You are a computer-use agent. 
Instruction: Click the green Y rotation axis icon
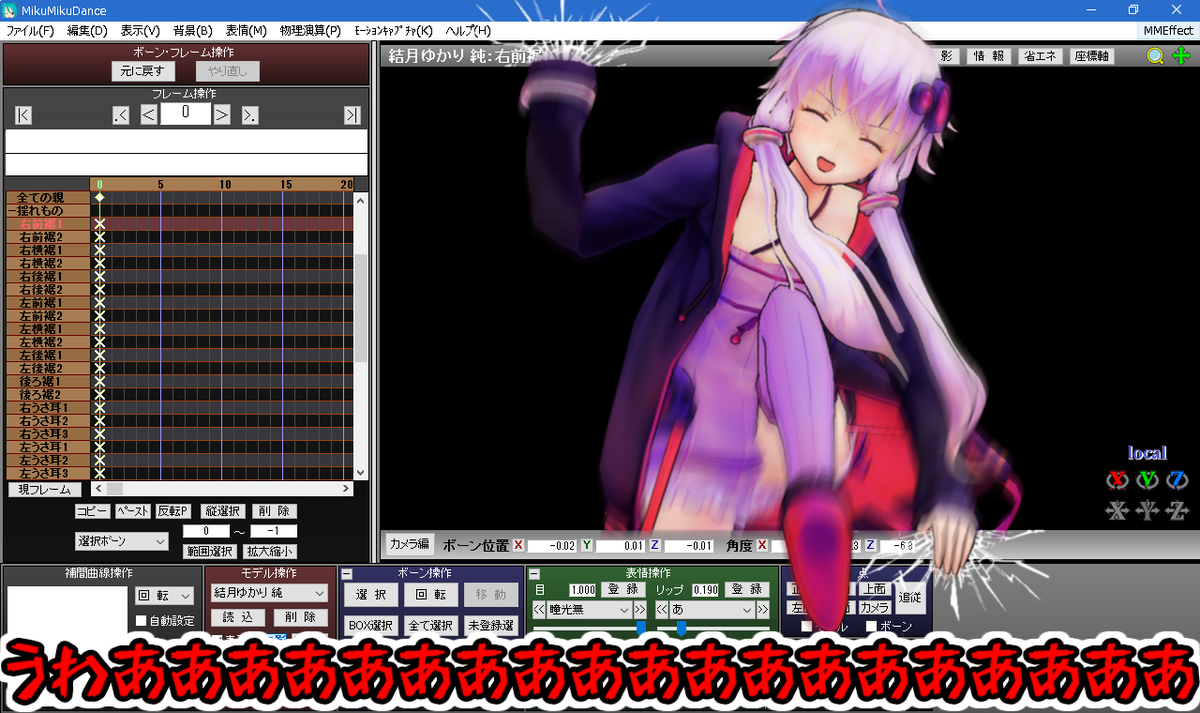point(1147,481)
